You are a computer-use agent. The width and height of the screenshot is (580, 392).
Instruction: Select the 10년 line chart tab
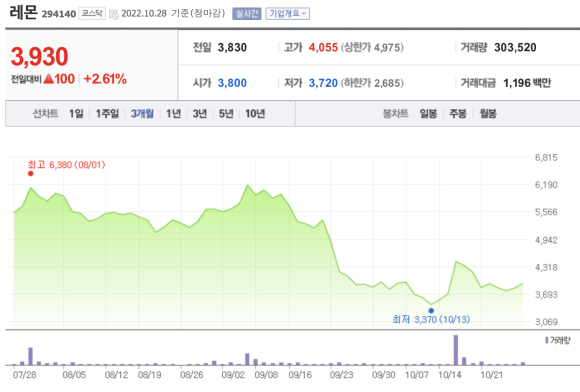tap(255, 114)
